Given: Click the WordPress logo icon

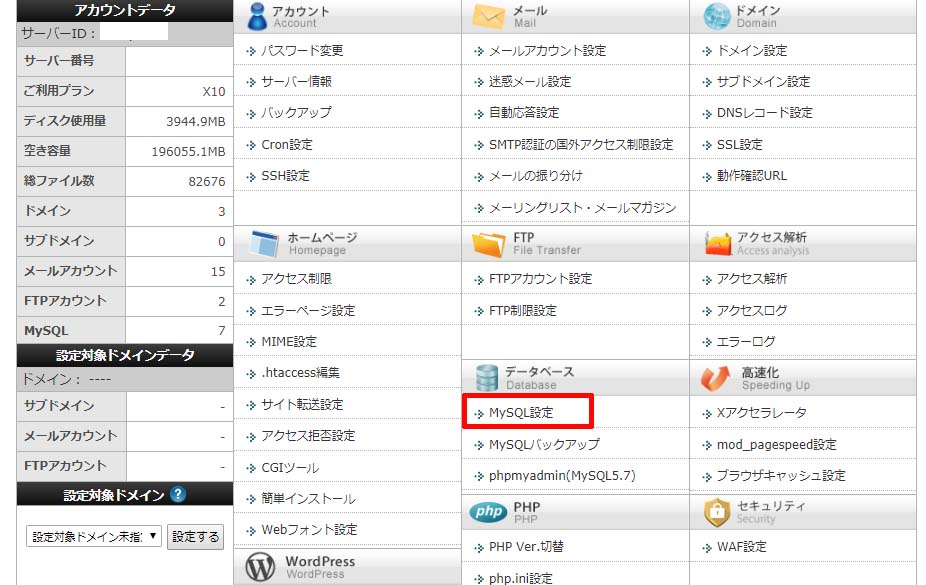Looking at the screenshot, I should (260, 567).
